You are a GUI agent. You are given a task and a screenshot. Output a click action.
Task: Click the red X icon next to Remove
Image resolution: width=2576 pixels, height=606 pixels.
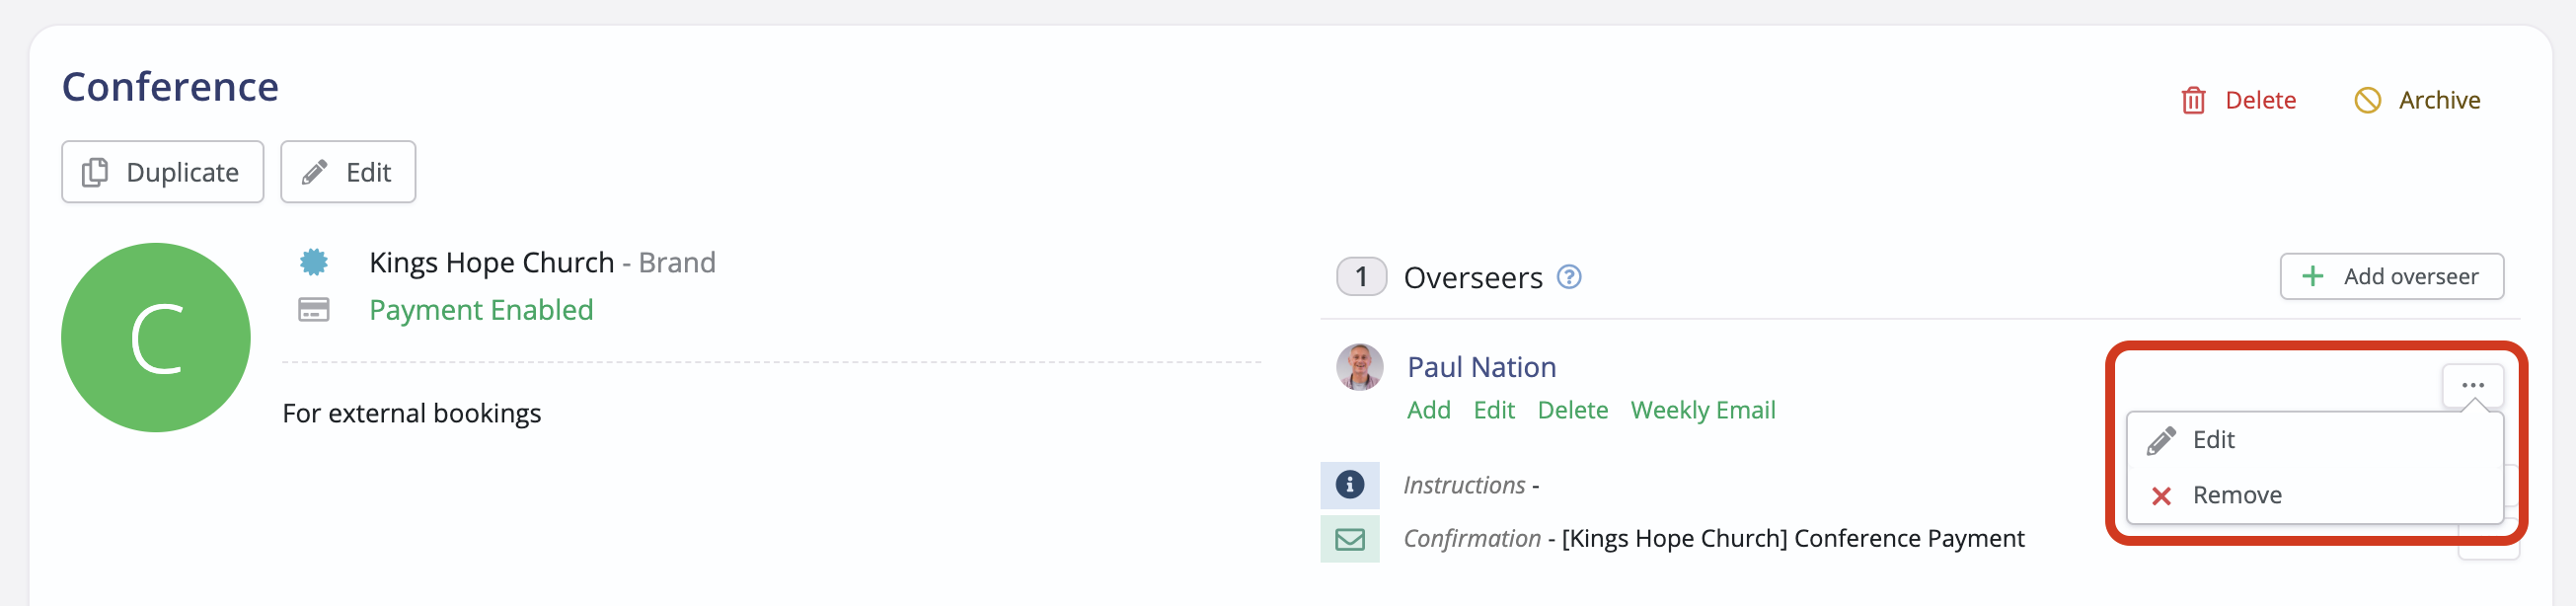point(2161,495)
